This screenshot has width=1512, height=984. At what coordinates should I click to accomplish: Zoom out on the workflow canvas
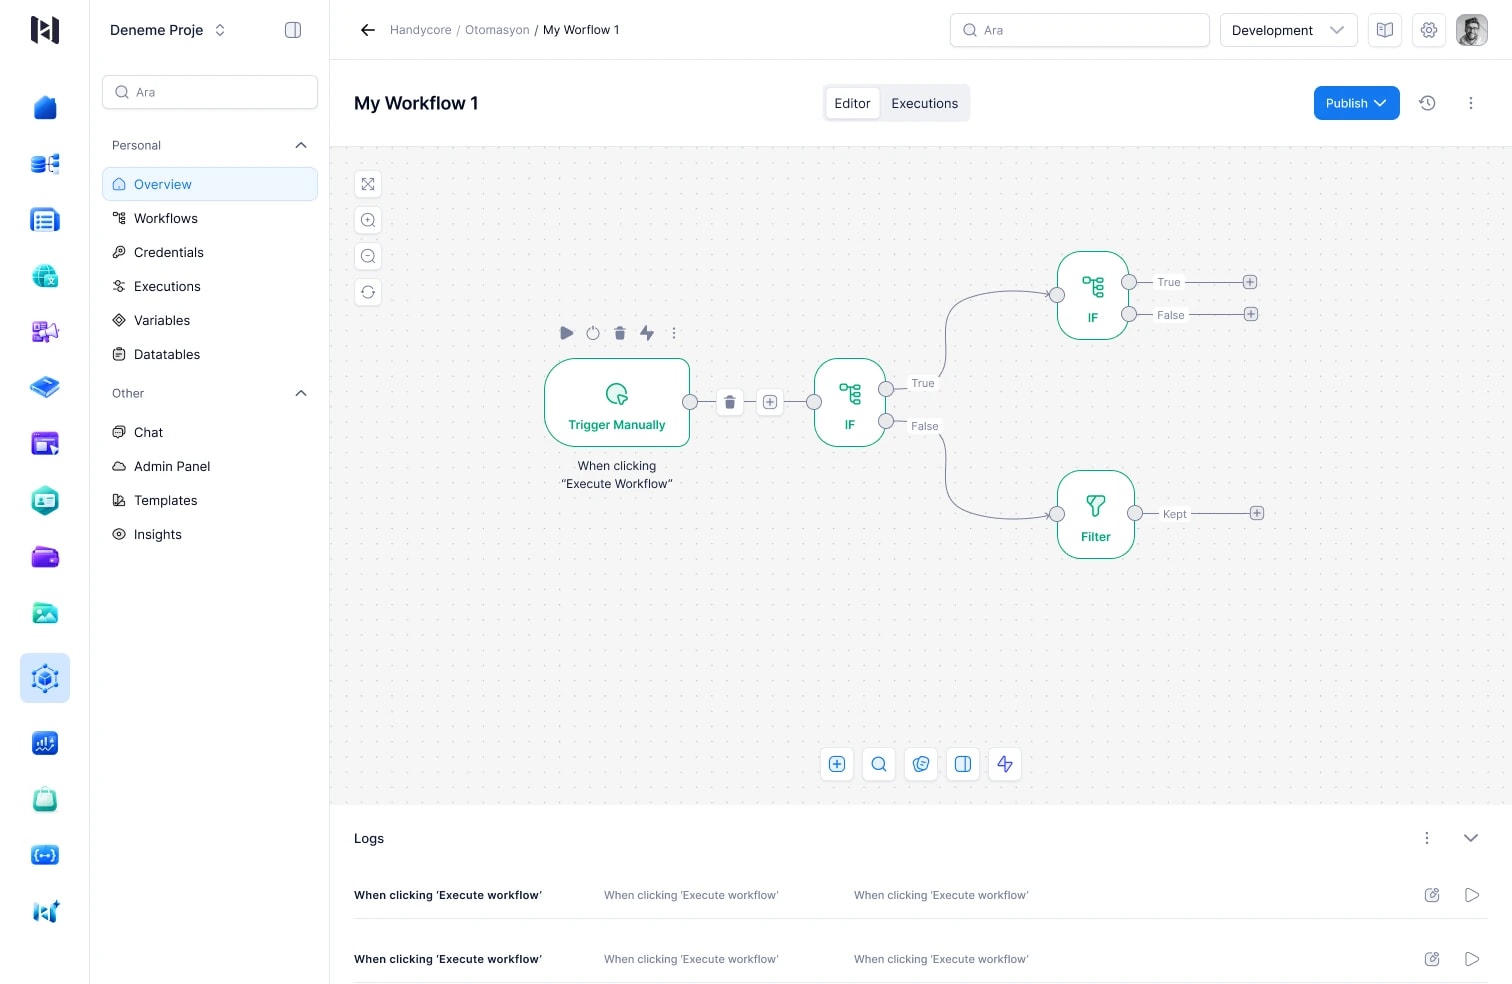368,256
